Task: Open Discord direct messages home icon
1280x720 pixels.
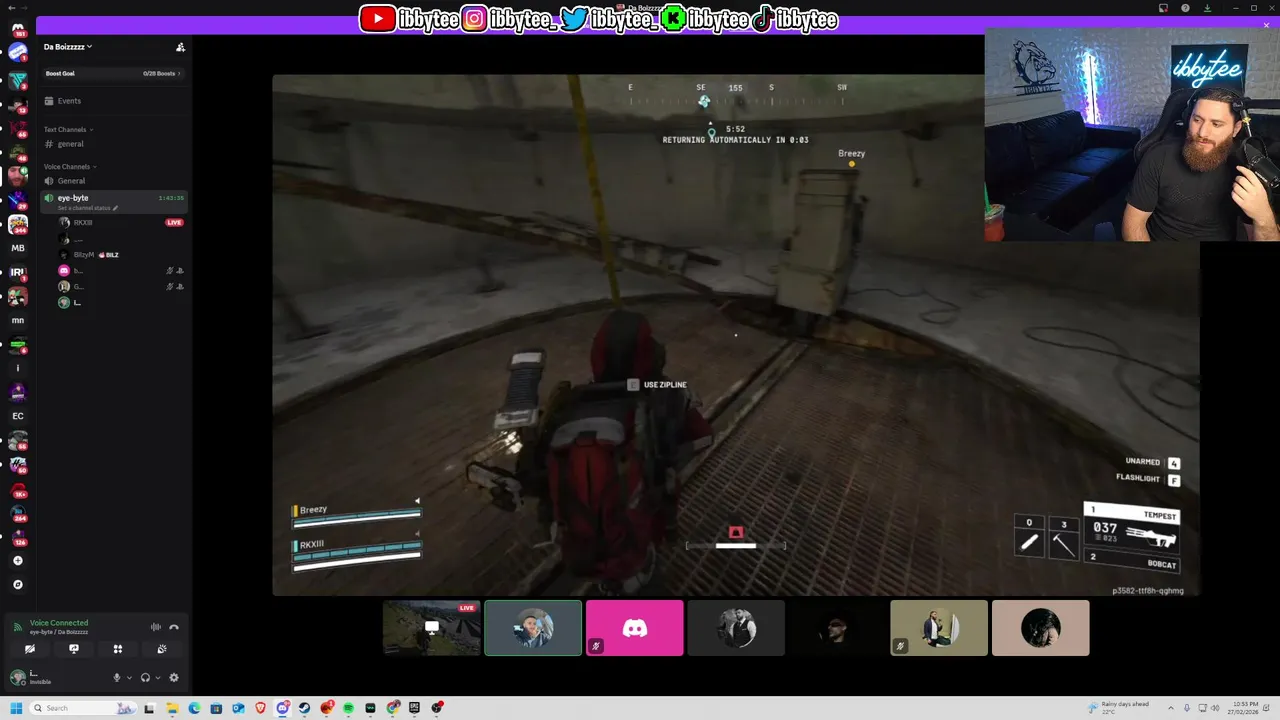Action: click(x=18, y=29)
